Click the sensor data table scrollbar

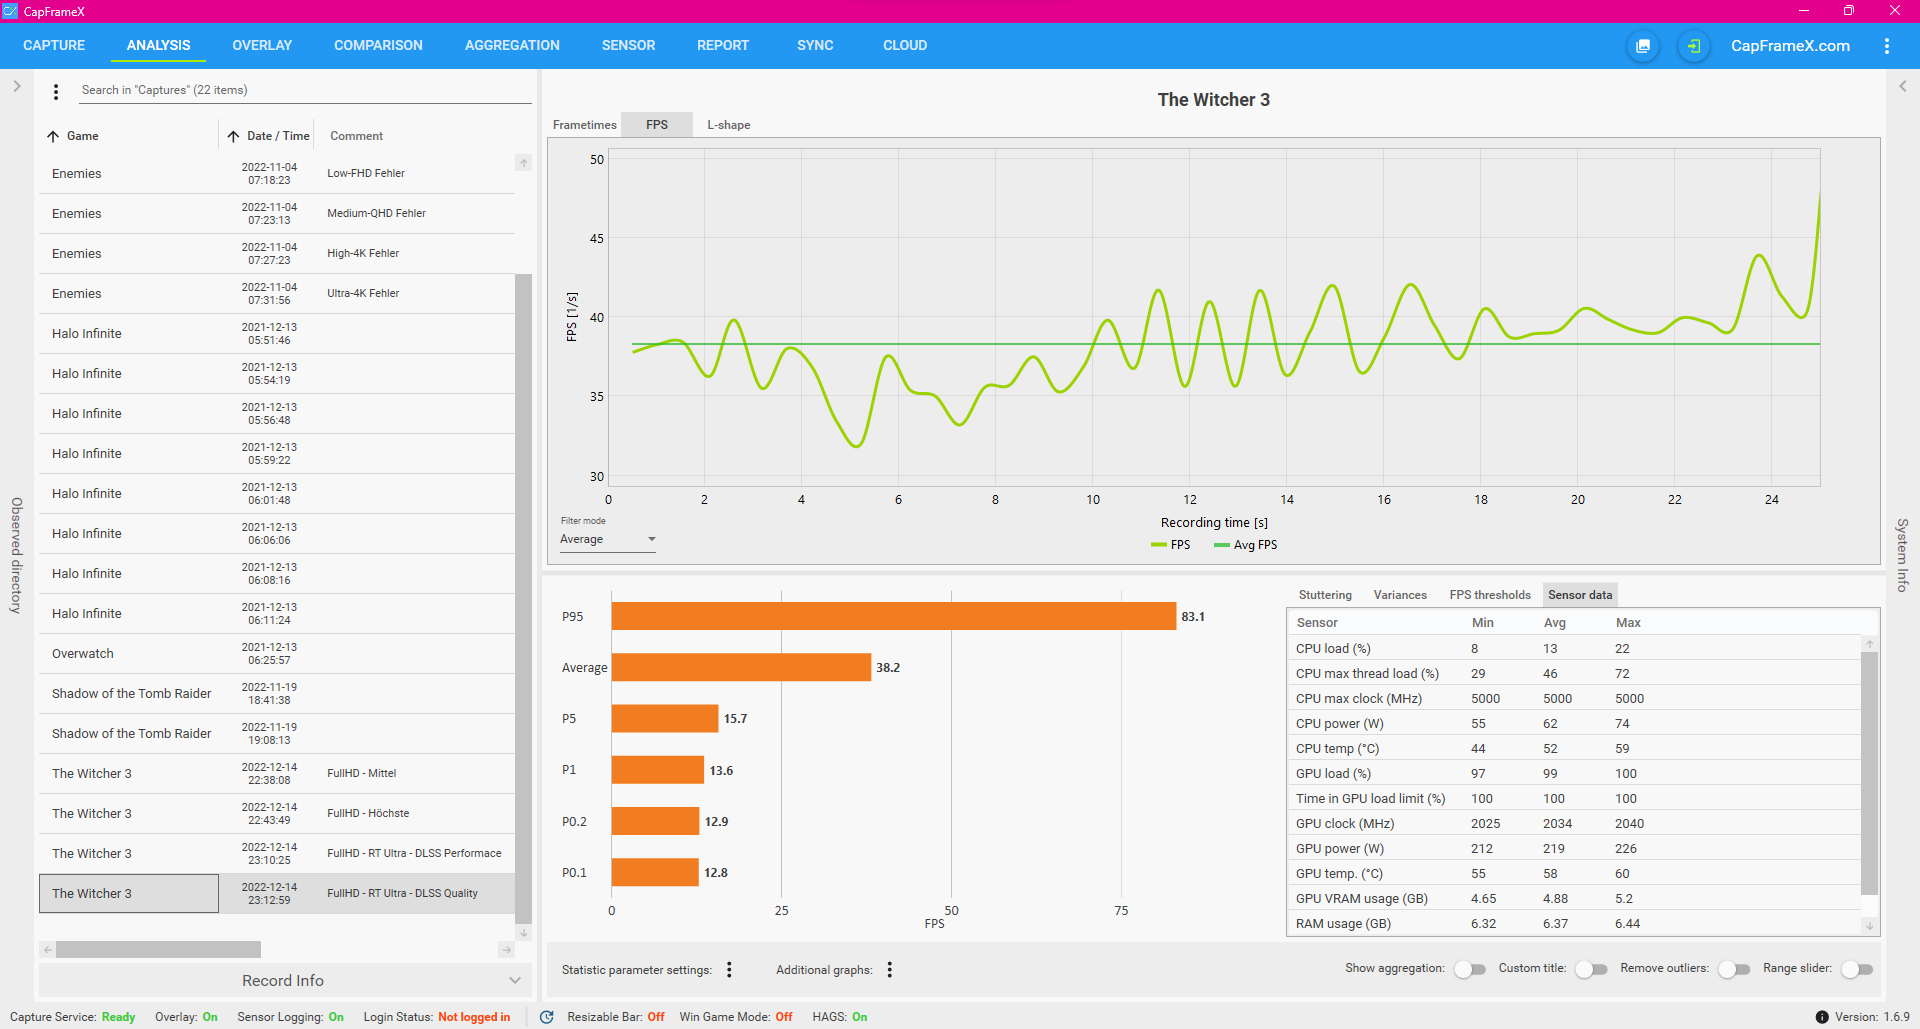(x=1869, y=773)
